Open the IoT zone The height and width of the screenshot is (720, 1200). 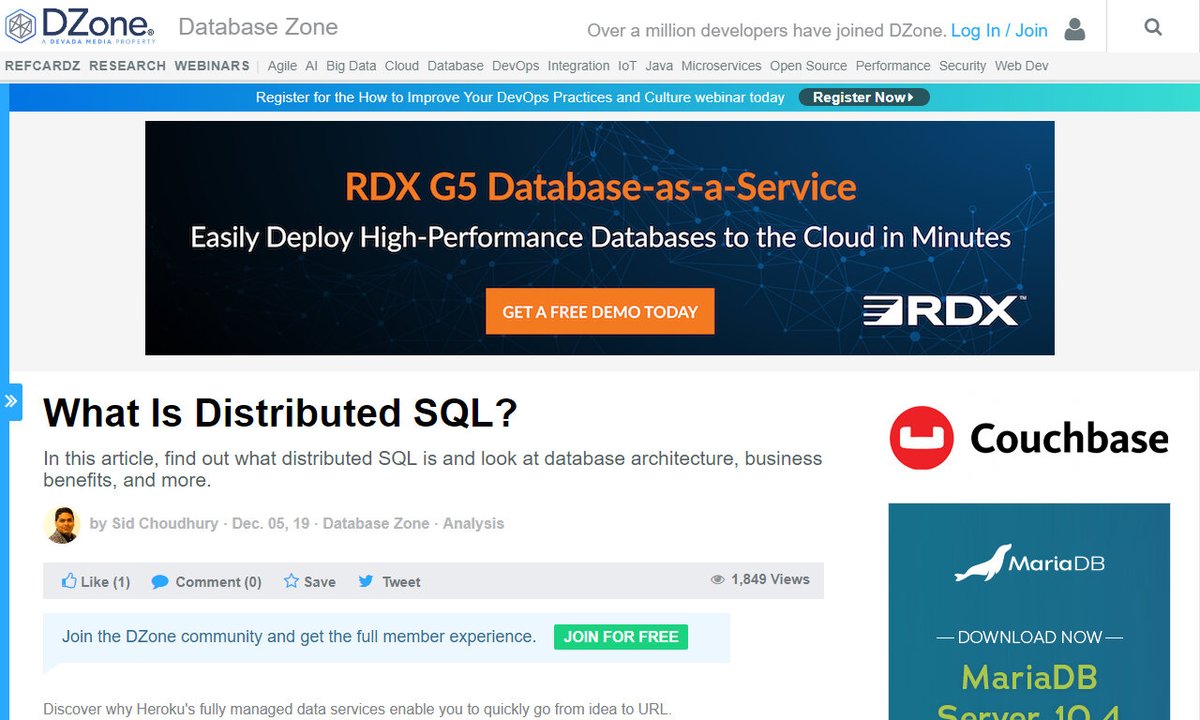tap(627, 66)
